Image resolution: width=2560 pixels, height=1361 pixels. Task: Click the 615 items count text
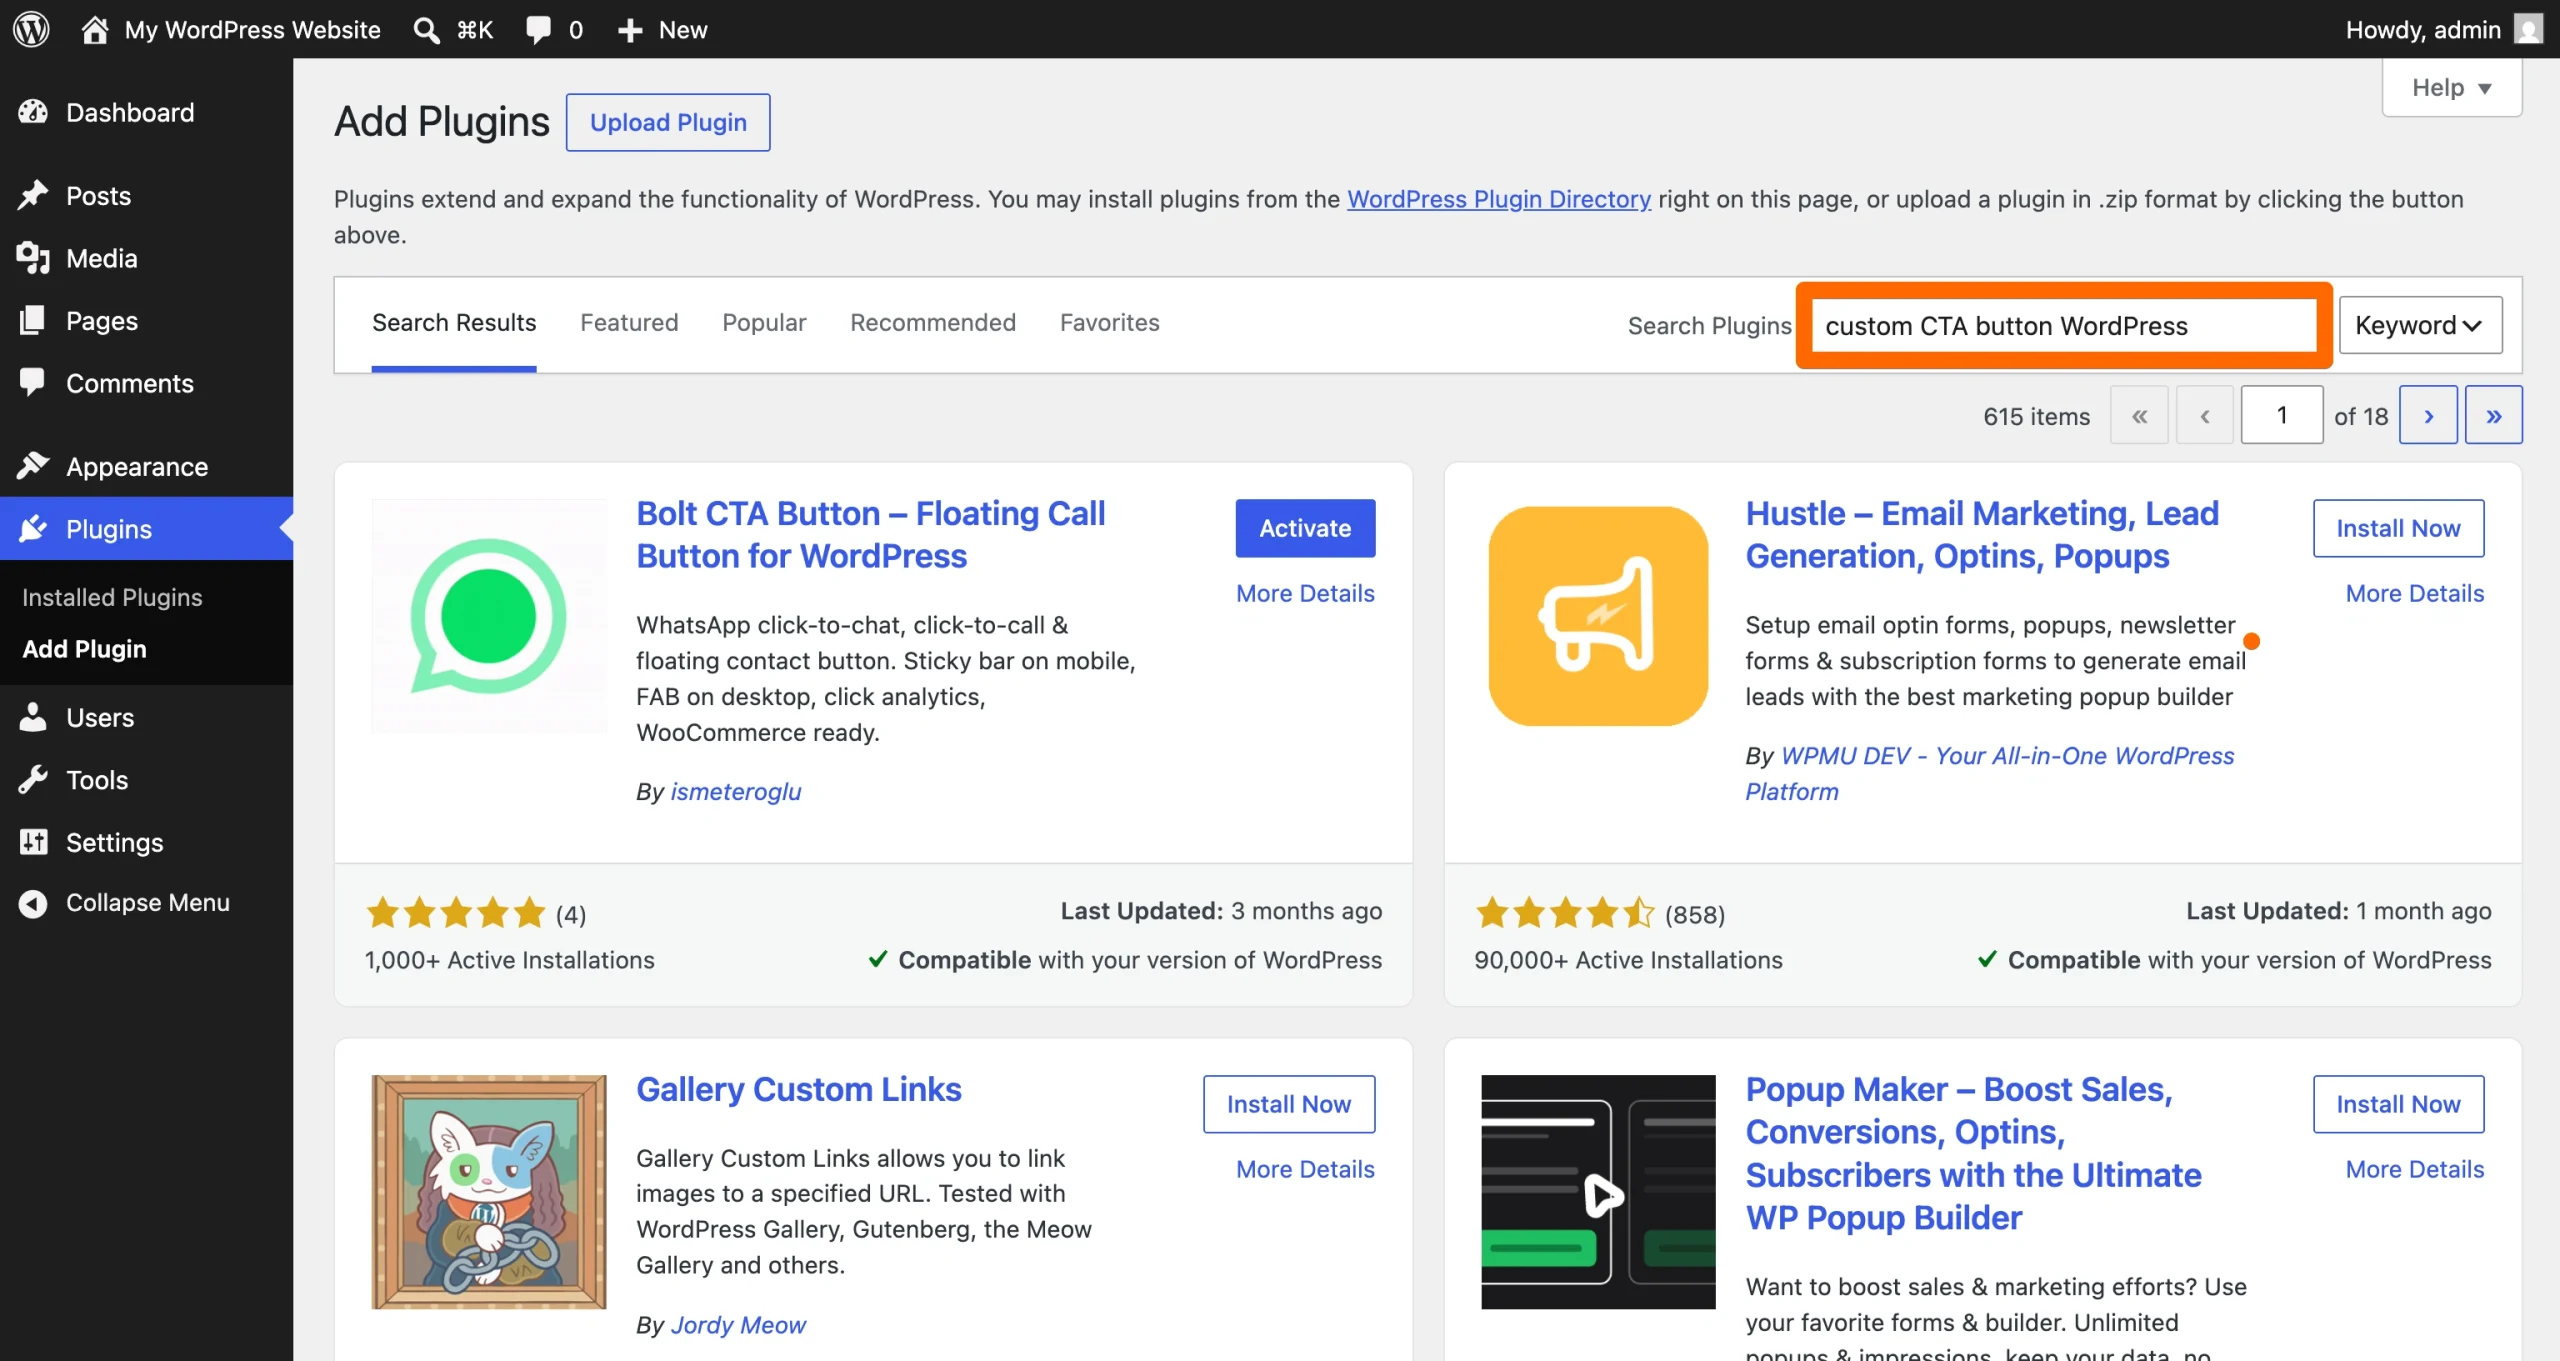click(2036, 417)
